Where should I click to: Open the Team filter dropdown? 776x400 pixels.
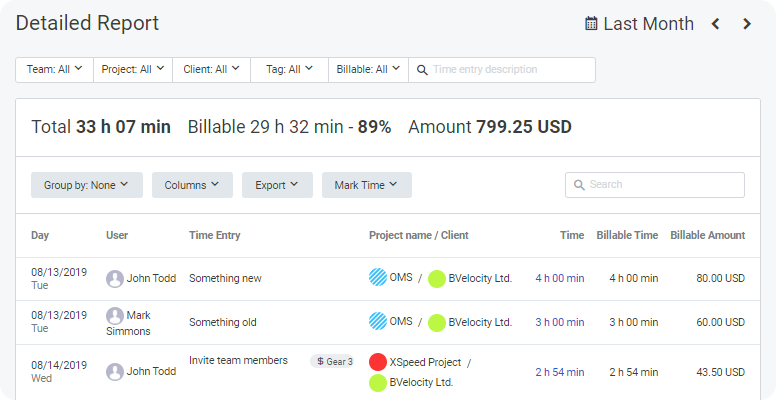pos(55,70)
